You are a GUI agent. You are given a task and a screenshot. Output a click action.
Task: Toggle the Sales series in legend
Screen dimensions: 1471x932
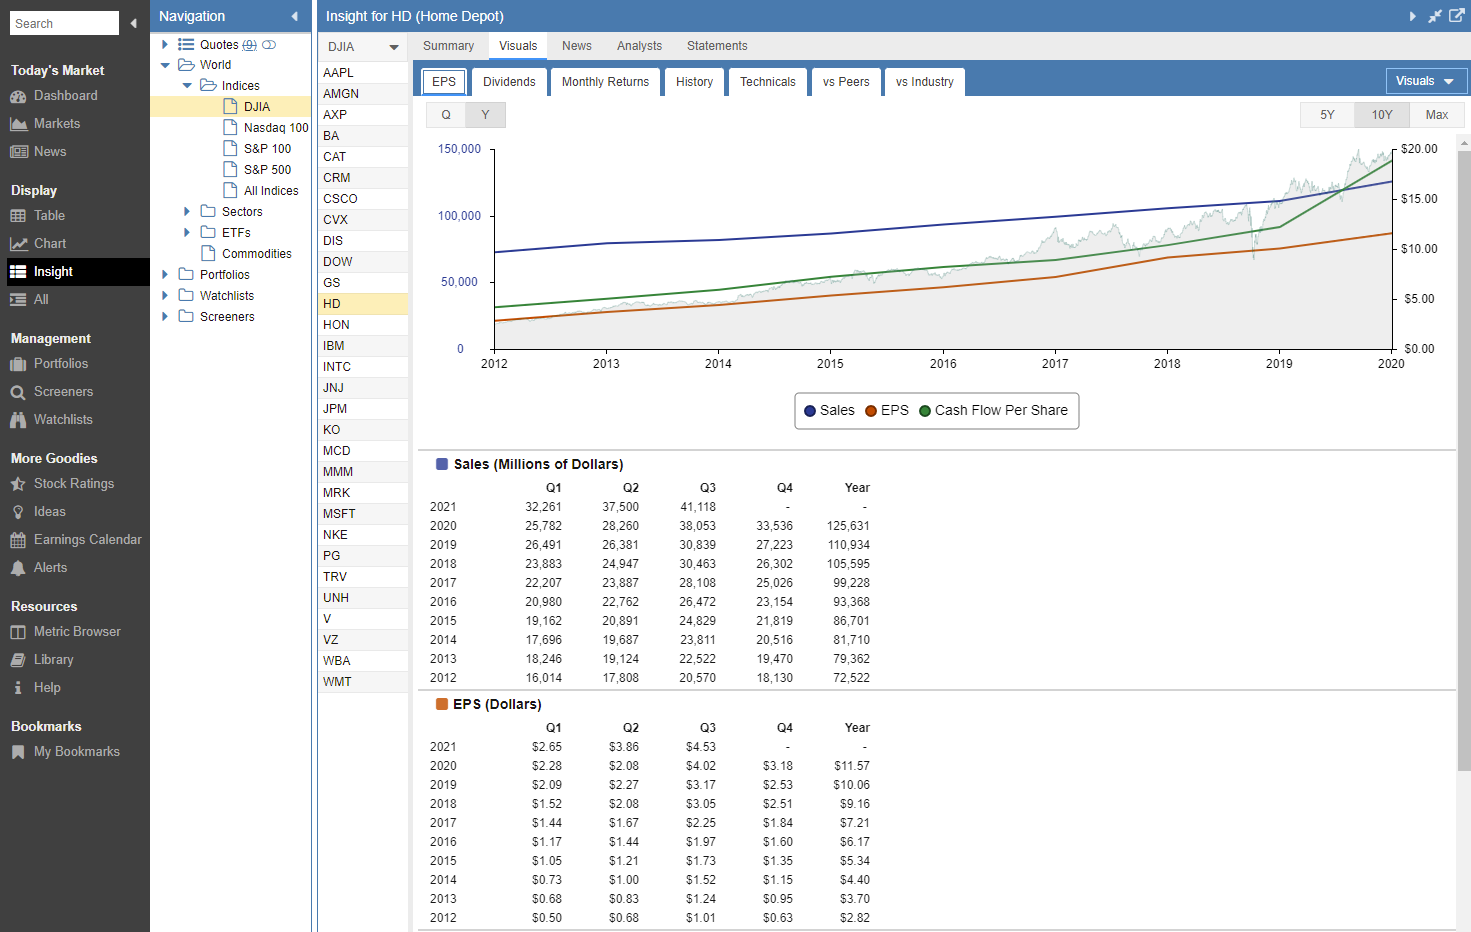[x=829, y=411]
